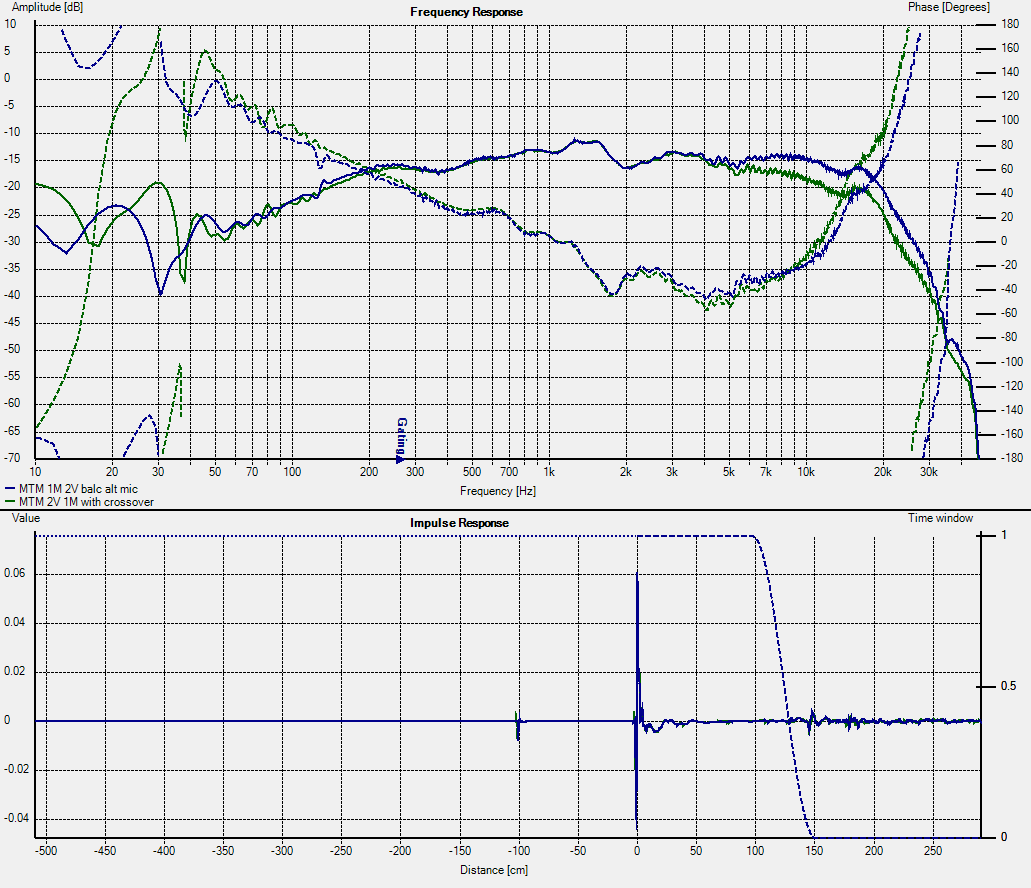Click the 0.06 tick on impulse value axis
The width and height of the screenshot is (1031, 888).
14,573
